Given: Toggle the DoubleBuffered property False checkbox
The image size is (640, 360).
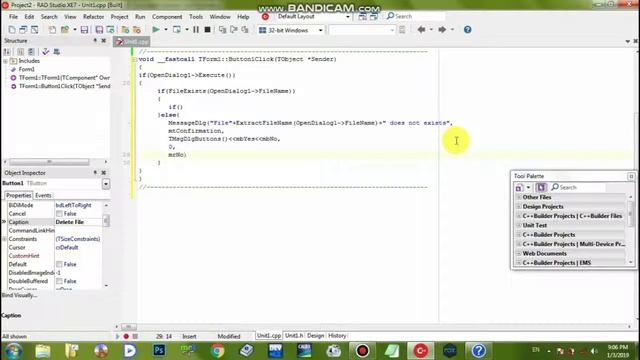Looking at the screenshot, I should (x=59, y=281).
